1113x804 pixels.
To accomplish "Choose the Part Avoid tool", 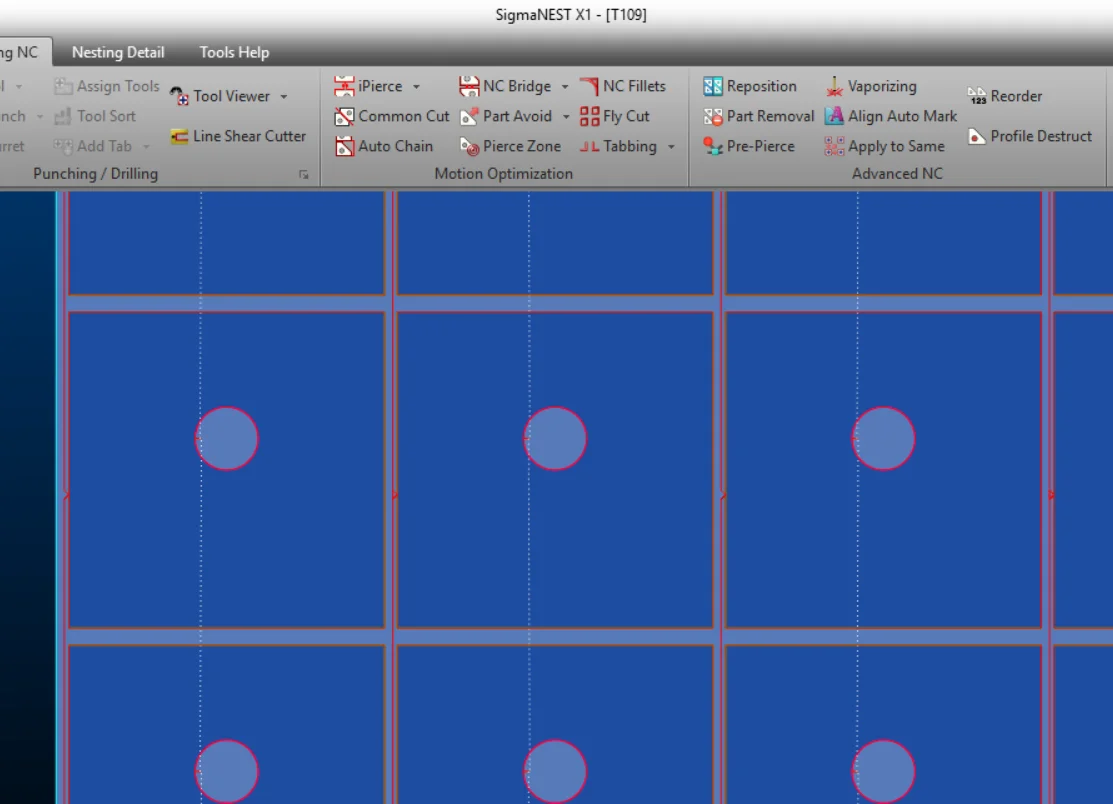I will tap(506, 116).
